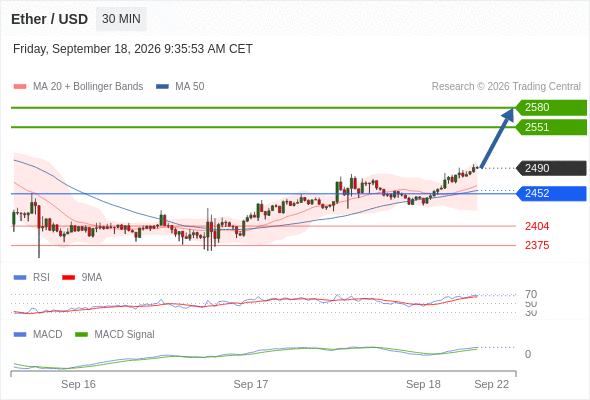Screen dimensions: 590x400
Task: Click the Sep 22 date axis label
Action: click(x=491, y=384)
